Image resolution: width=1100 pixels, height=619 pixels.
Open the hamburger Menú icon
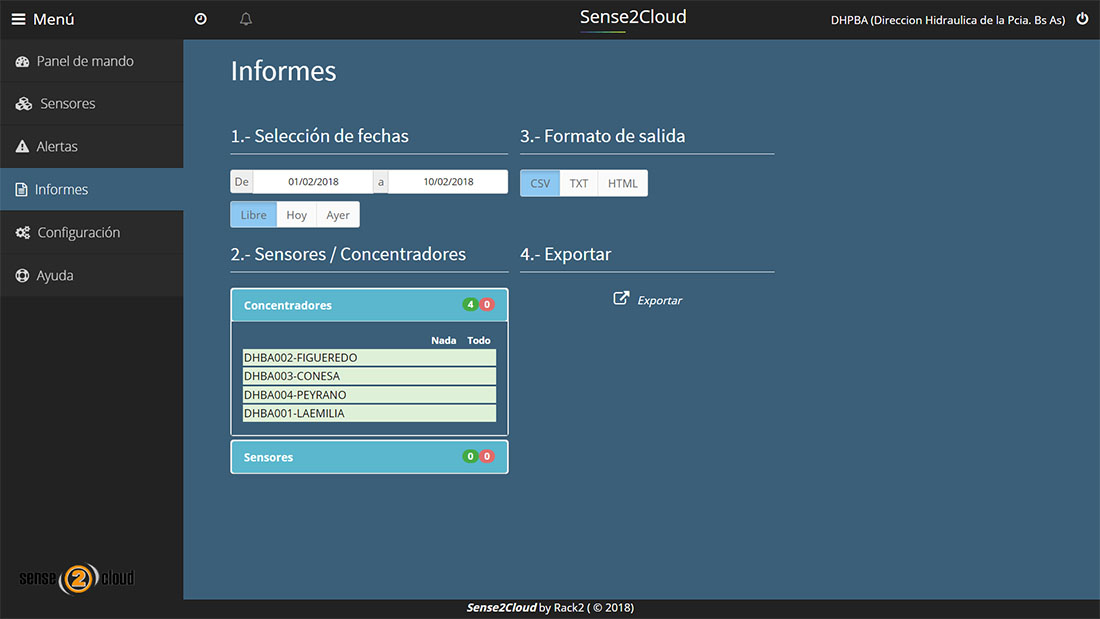(x=19, y=19)
